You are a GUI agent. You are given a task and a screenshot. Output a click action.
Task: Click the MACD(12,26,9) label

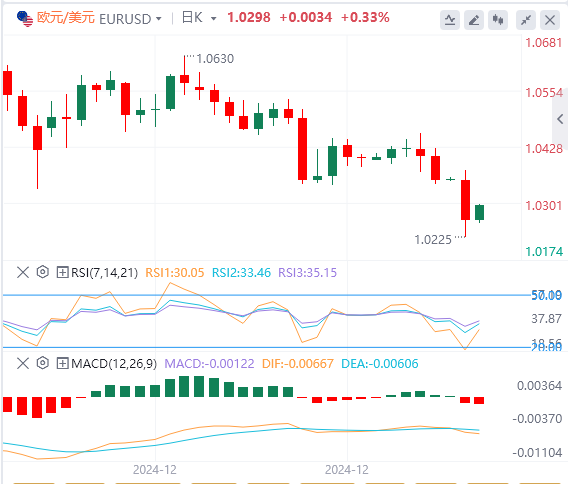pos(114,363)
